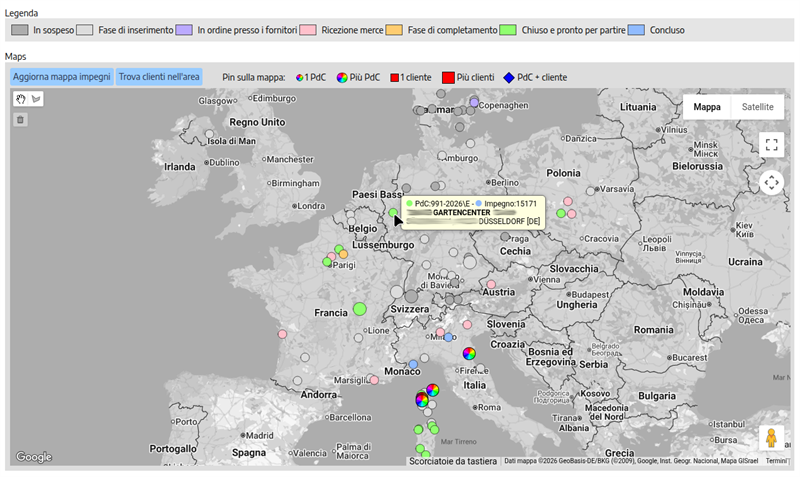The width and height of the screenshot is (800, 477).
Task: Click the pink pin on western Francia coast
Action: coord(282,334)
